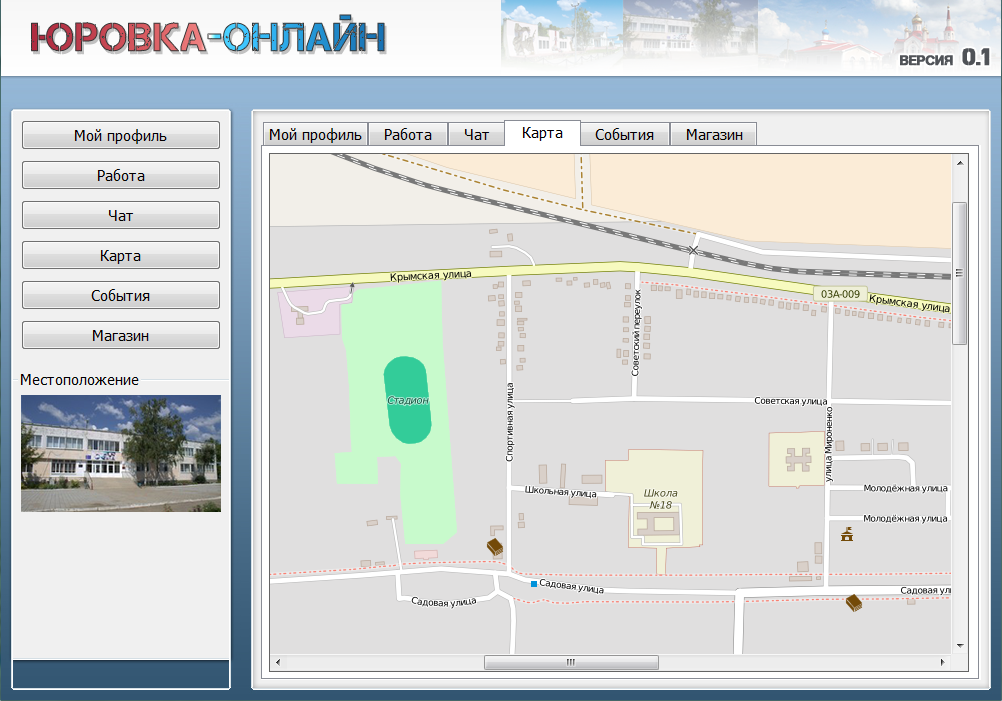Open Работа from the sidebar

tap(121, 176)
